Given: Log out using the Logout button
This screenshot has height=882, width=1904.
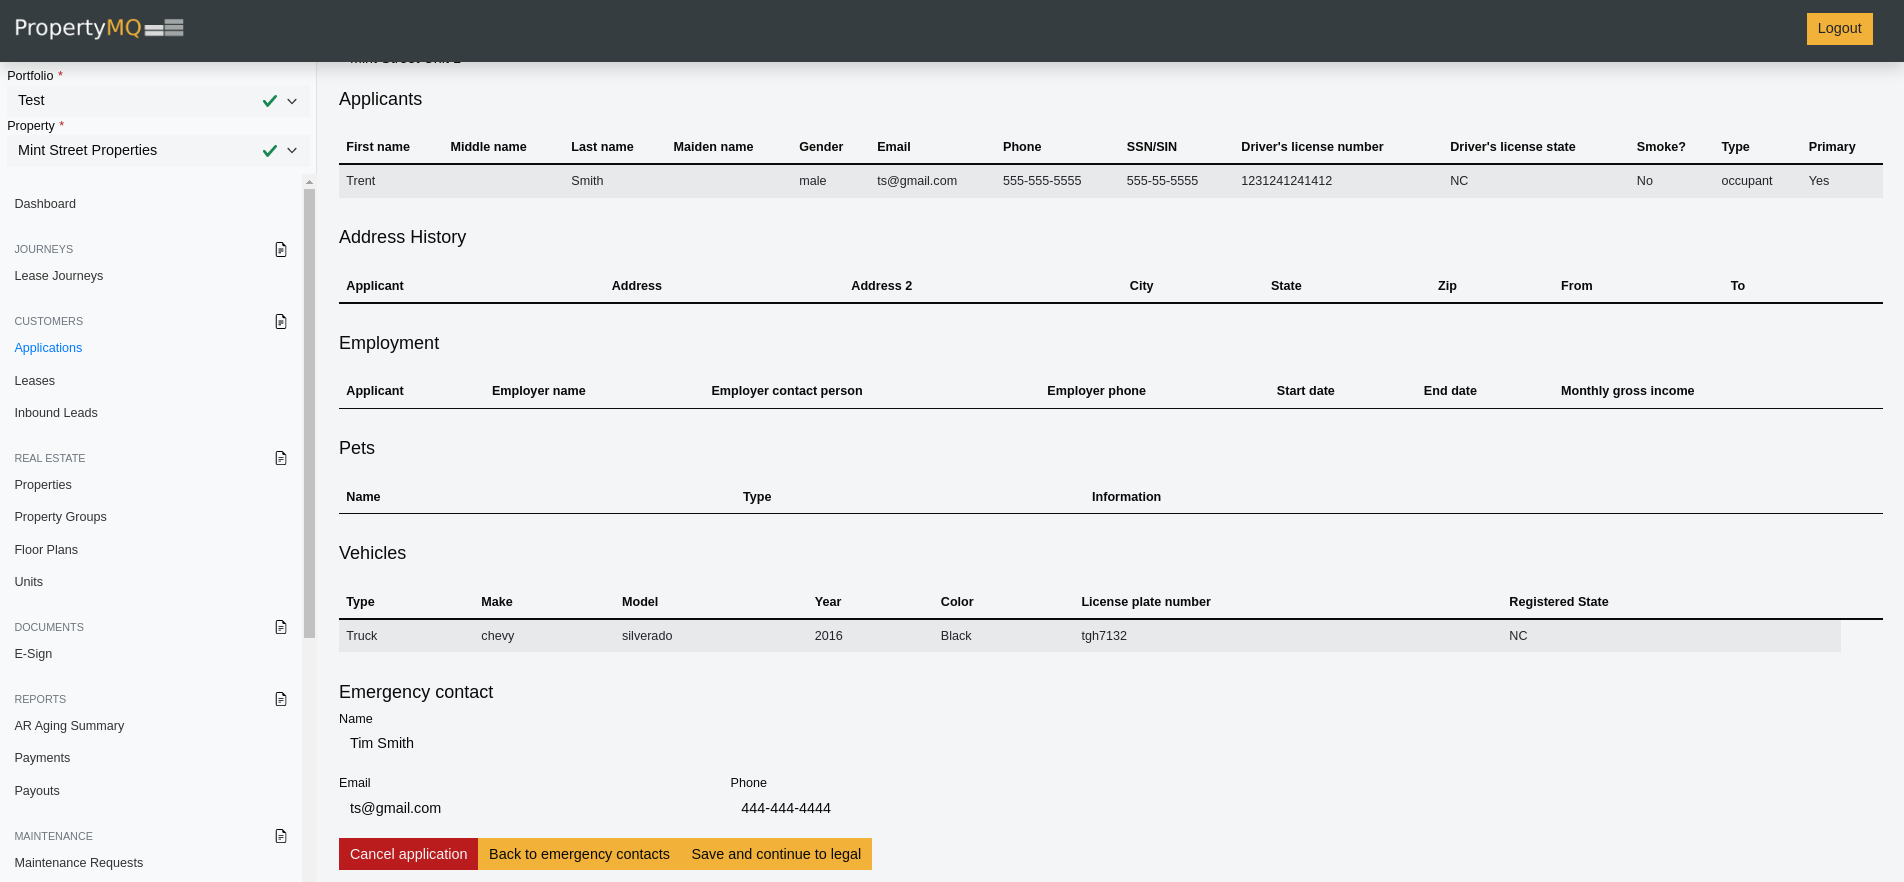Looking at the screenshot, I should 1839,28.
